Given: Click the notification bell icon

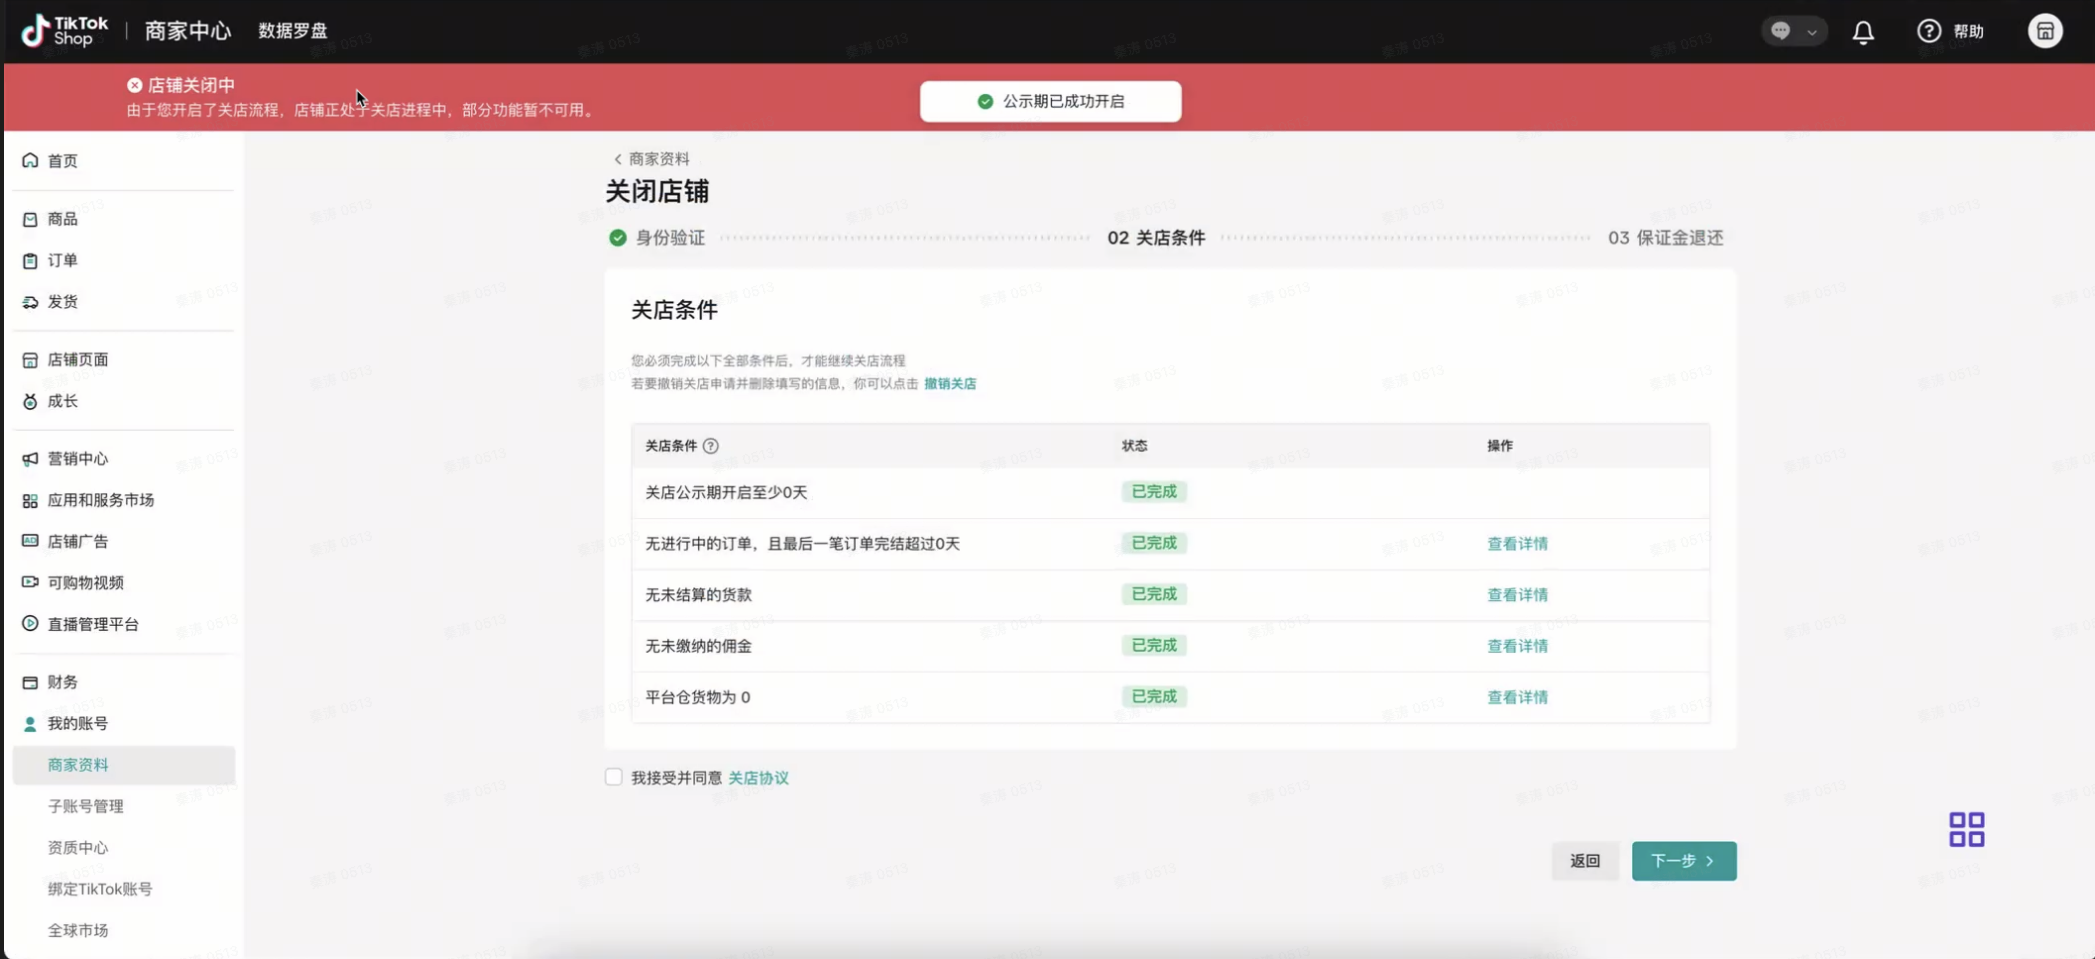Looking at the screenshot, I should pyautogui.click(x=1863, y=32).
